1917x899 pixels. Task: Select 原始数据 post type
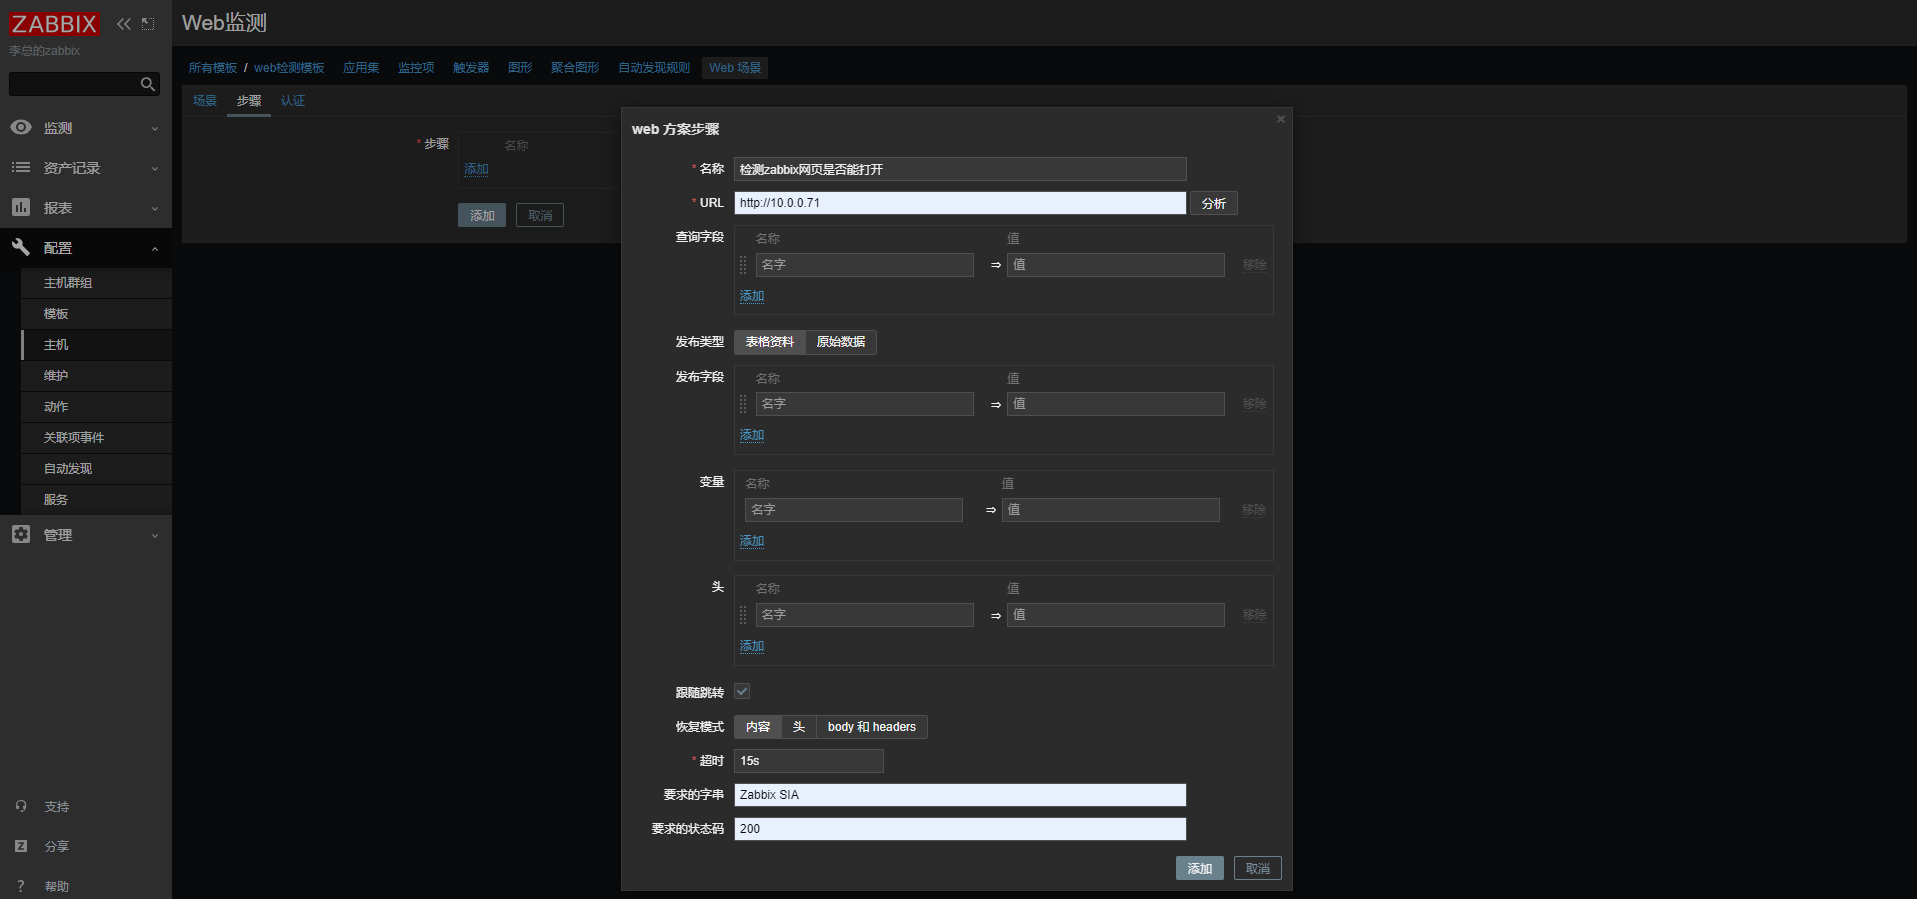click(841, 342)
